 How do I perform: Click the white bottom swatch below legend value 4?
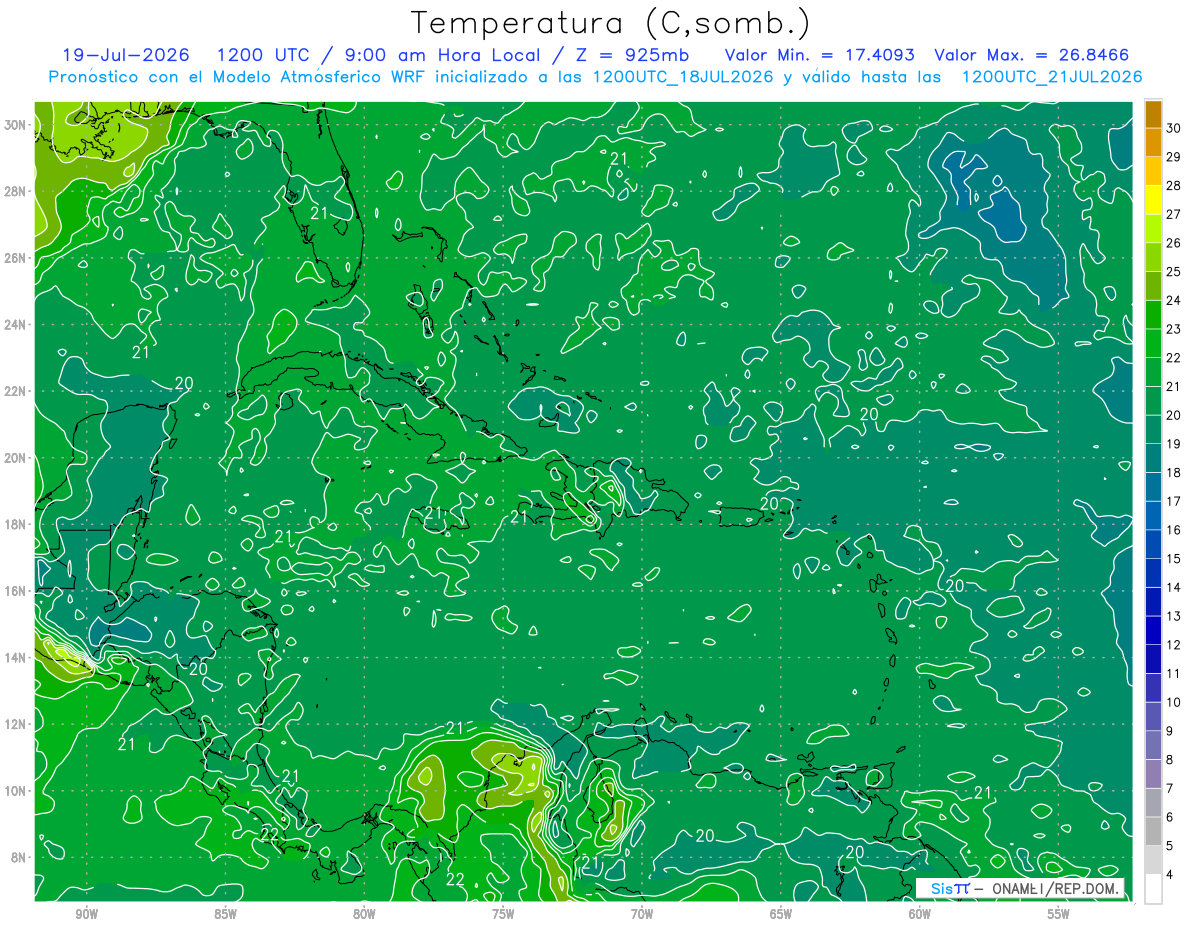coord(1153,889)
